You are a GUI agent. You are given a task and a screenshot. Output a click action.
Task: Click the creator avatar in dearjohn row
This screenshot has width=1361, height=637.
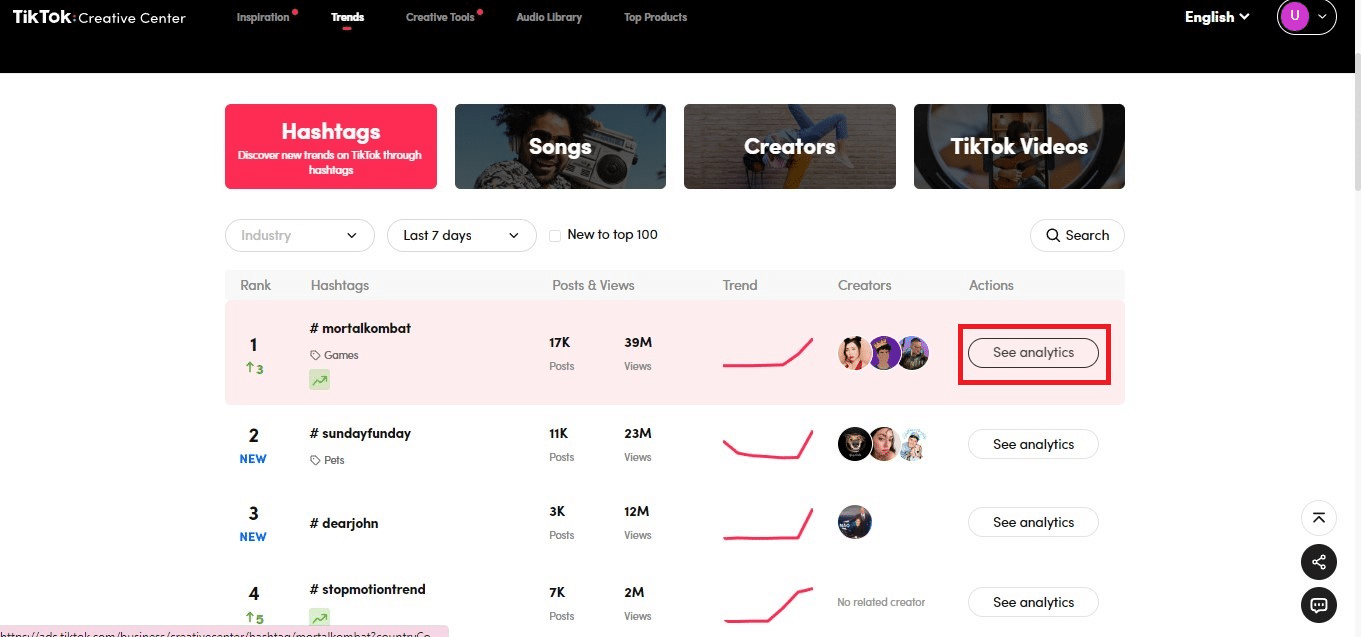(x=855, y=522)
